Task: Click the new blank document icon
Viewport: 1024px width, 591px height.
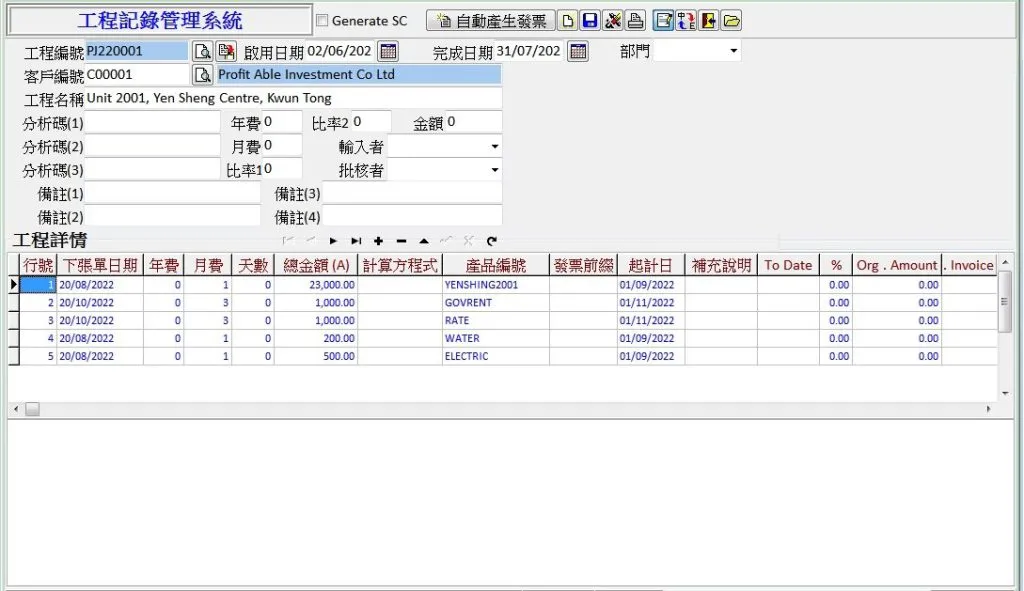Action: point(568,21)
